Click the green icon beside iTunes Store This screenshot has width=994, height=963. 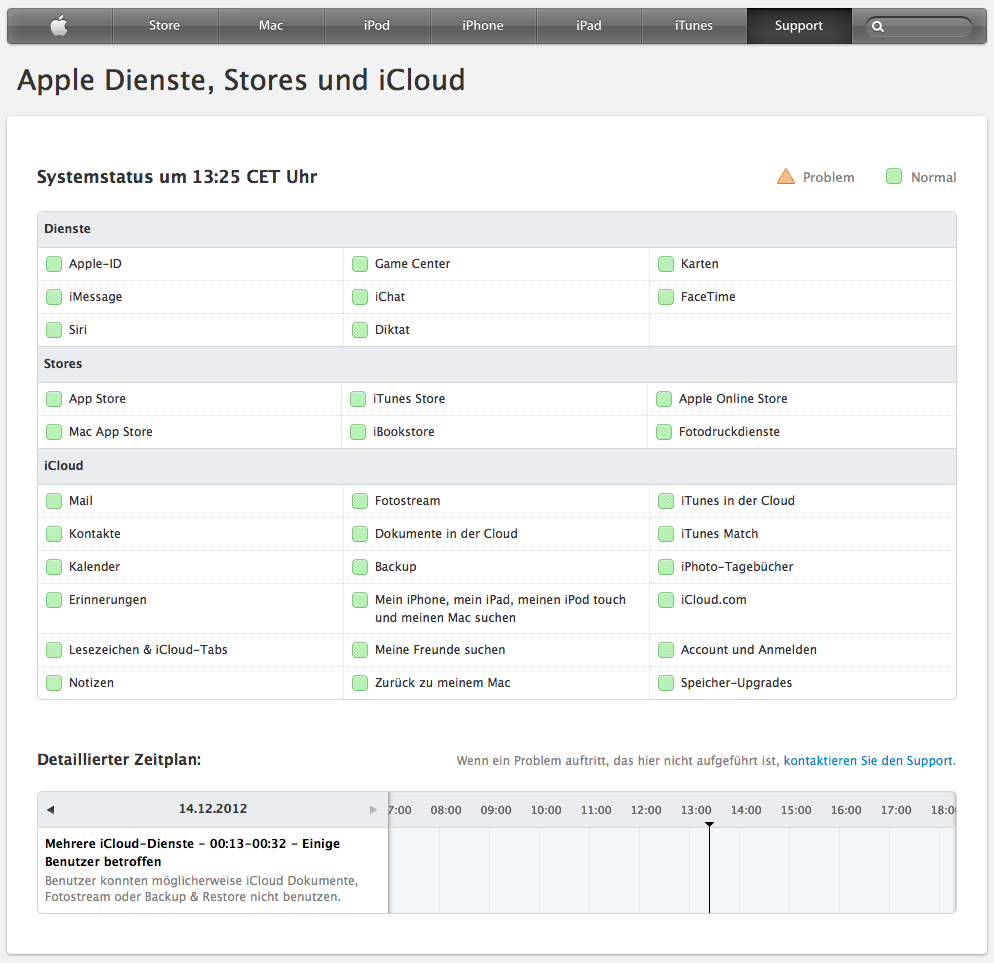pyautogui.click(x=359, y=398)
